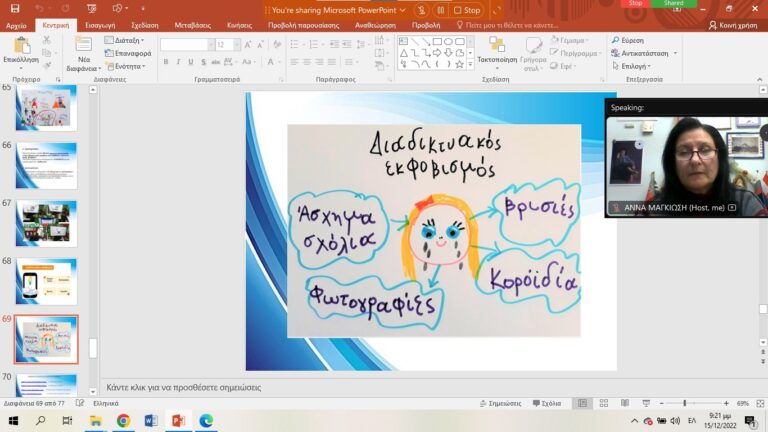Switch to slide sorter view icon
Viewport: 768px width, 432px height.
[x=604, y=403]
